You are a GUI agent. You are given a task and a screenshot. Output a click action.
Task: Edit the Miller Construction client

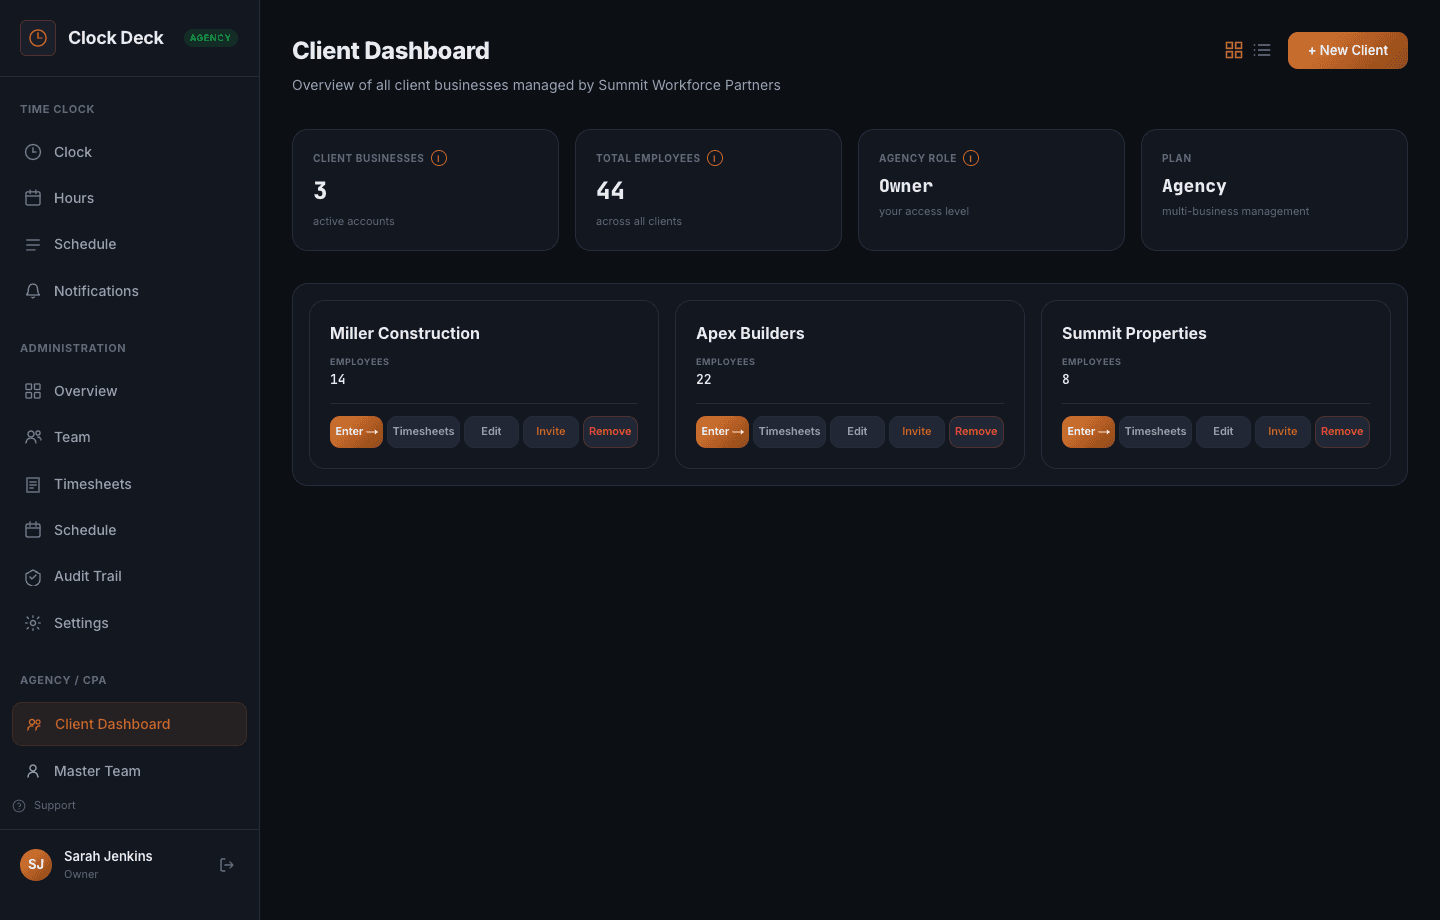tap(491, 432)
